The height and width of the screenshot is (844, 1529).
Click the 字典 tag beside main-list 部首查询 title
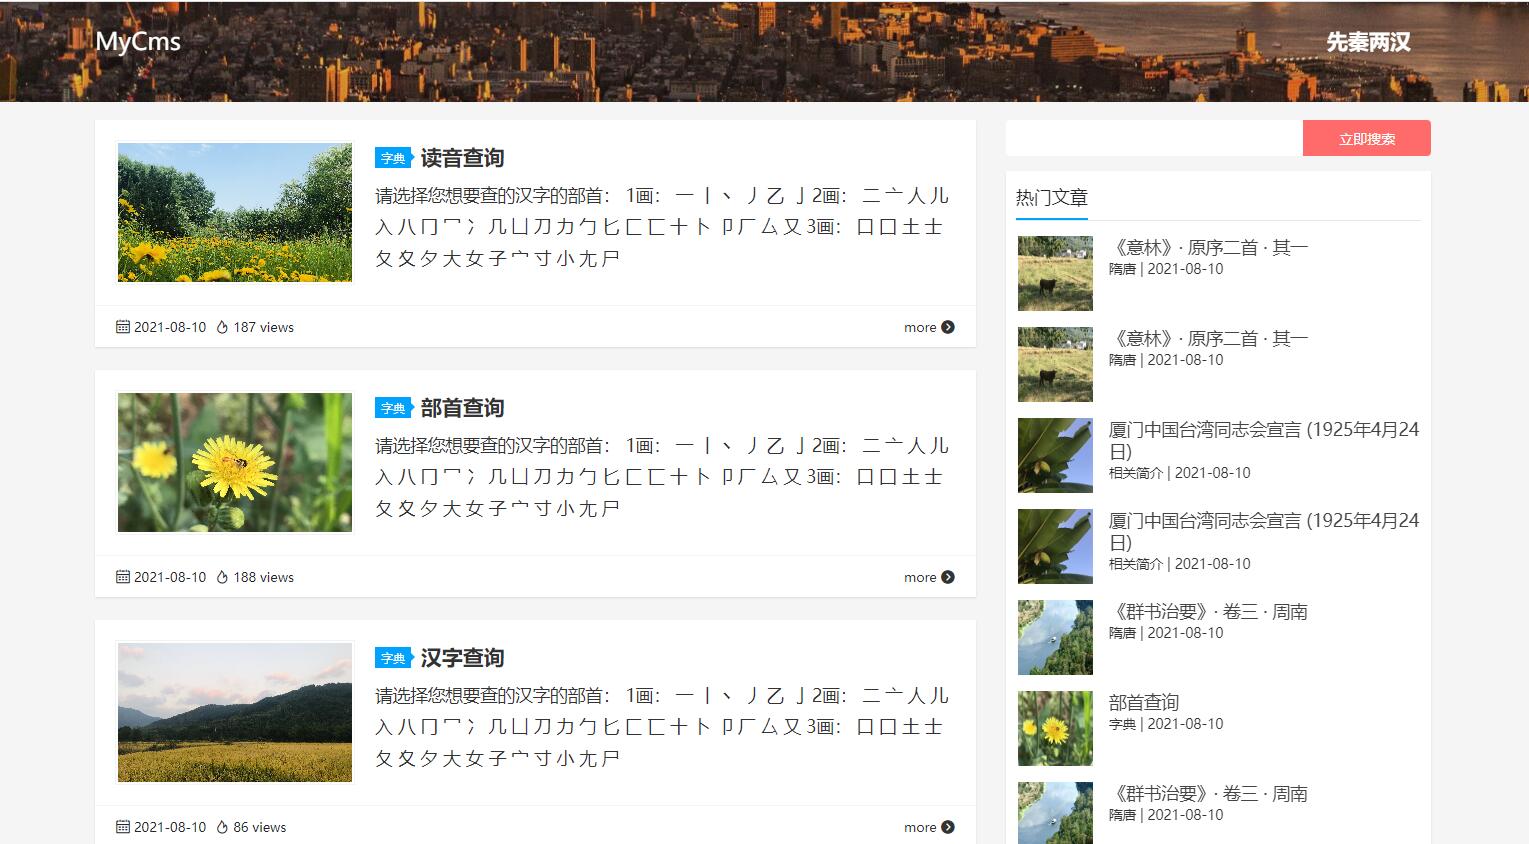coord(394,408)
